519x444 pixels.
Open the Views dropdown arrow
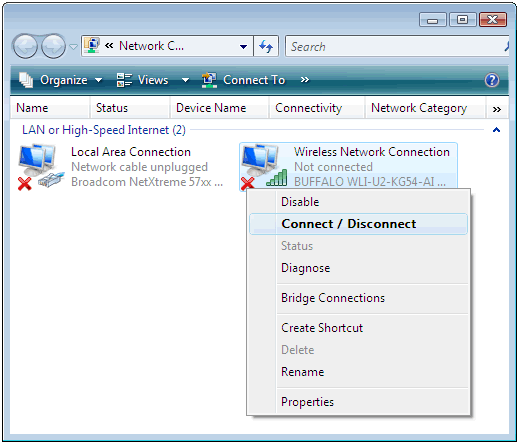pyautogui.click(x=185, y=80)
